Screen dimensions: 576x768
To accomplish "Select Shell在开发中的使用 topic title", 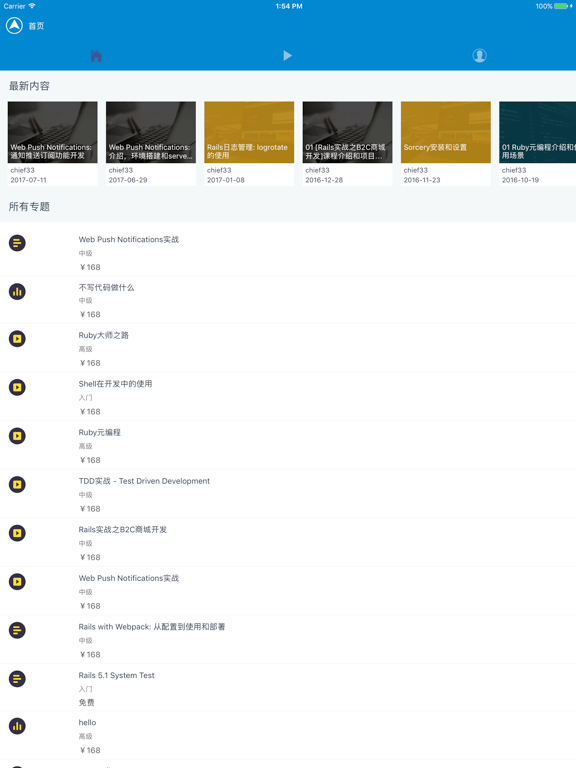I will click(115, 384).
